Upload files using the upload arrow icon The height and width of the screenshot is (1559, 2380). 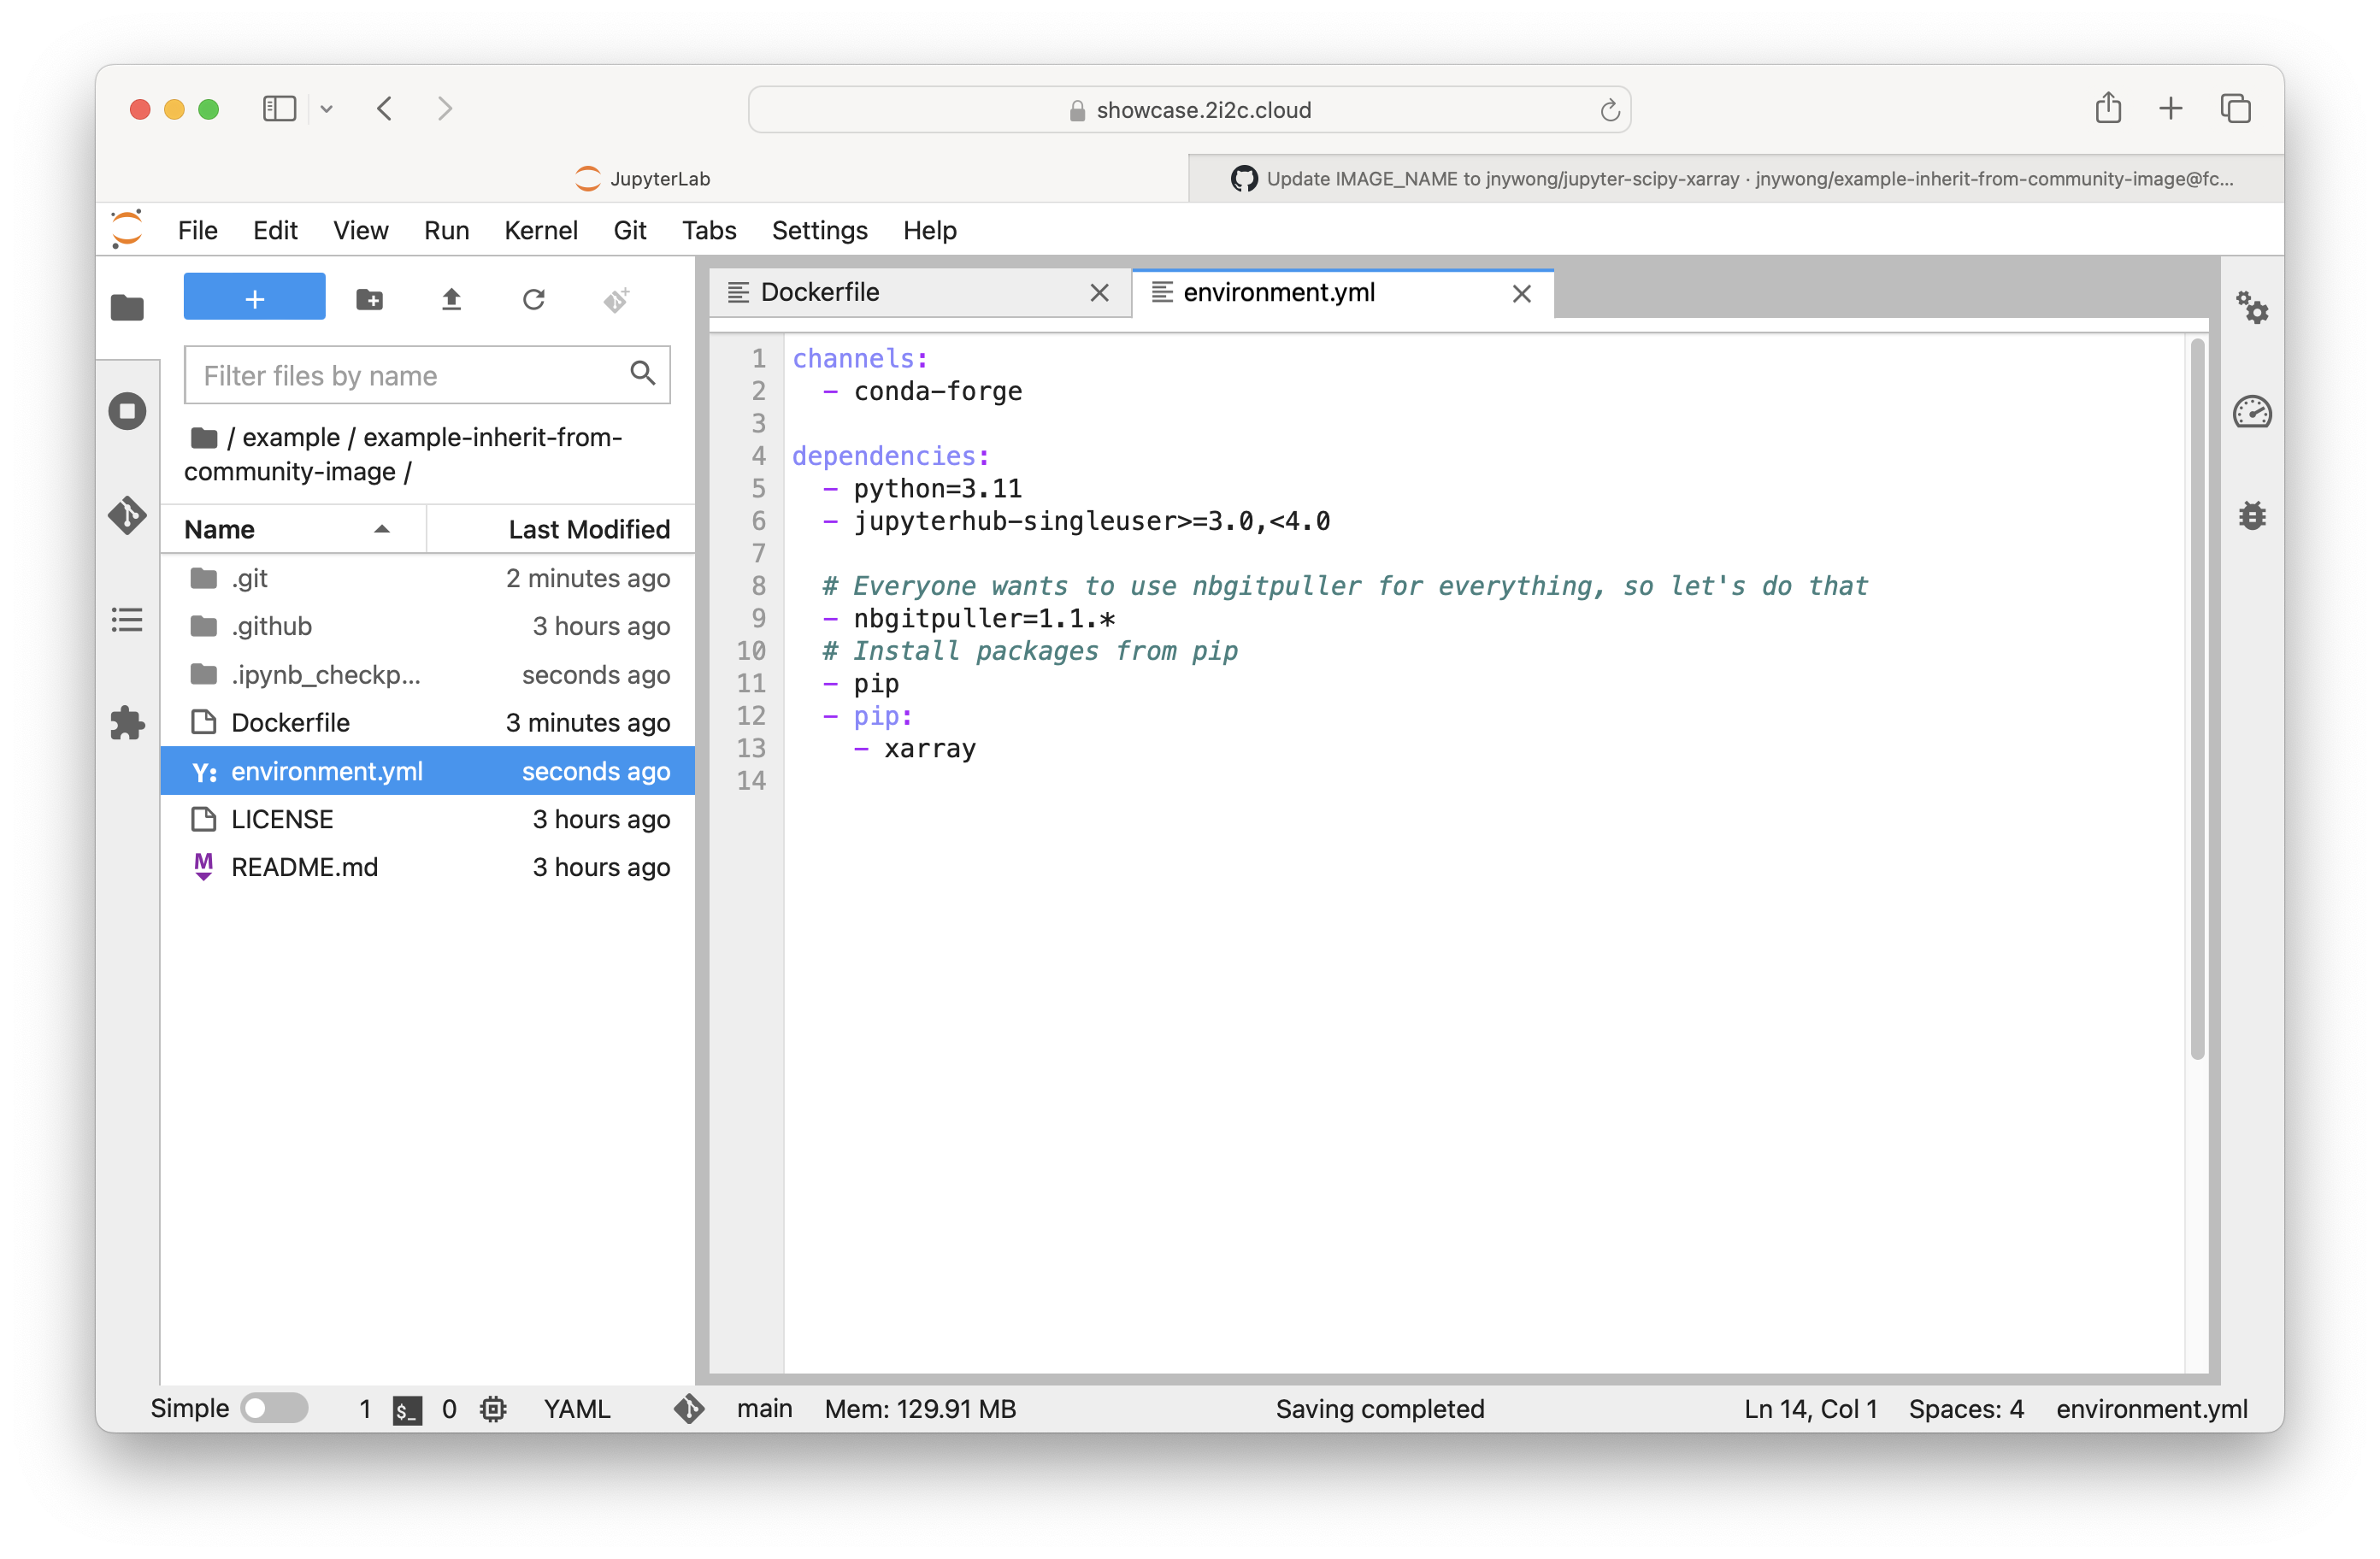pyautogui.click(x=452, y=298)
